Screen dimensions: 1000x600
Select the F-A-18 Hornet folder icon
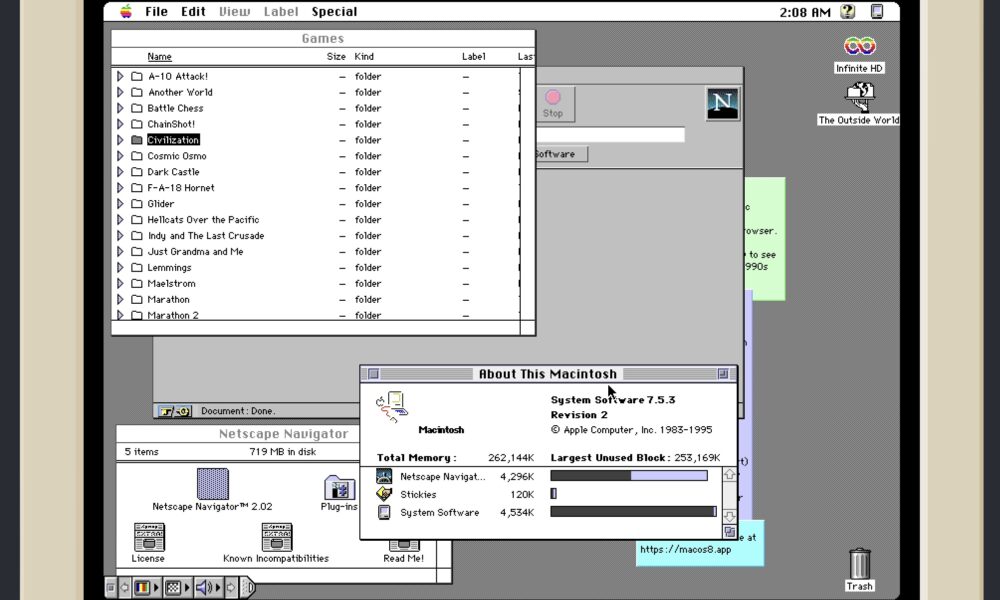click(136, 188)
